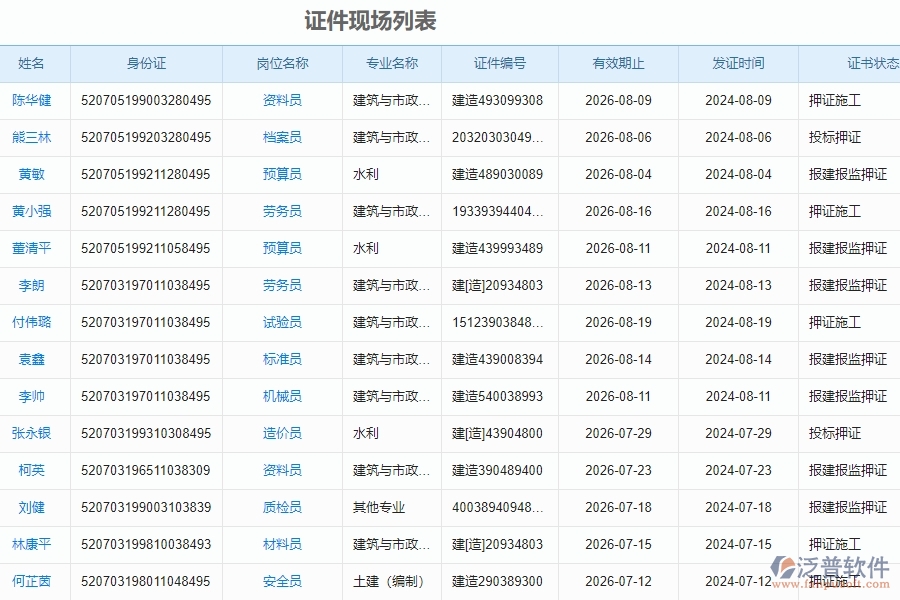Screen dimensions: 900x600
Task: Select the 黄敏 name link
Action: pos(34,174)
